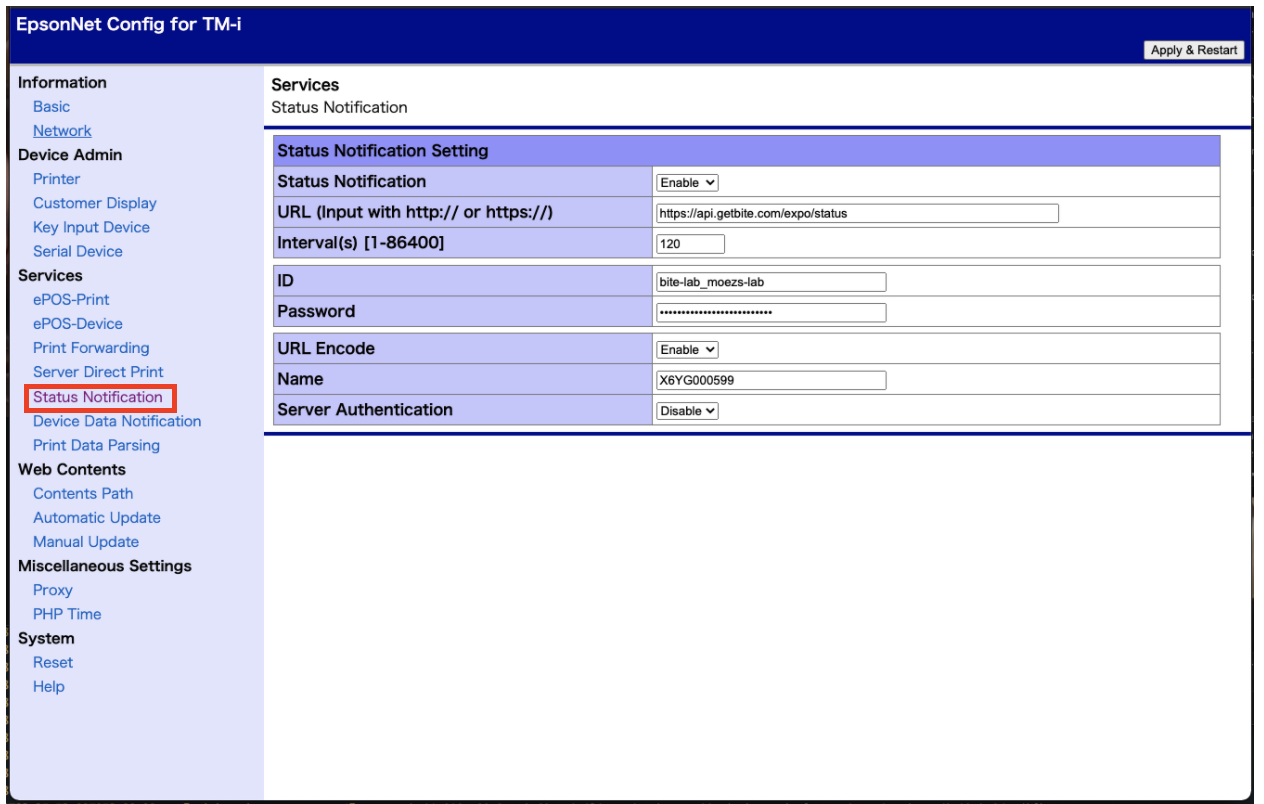This screenshot has height=804, width=1264.
Task: Open Customer Display settings
Action: [x=95, y=203]
